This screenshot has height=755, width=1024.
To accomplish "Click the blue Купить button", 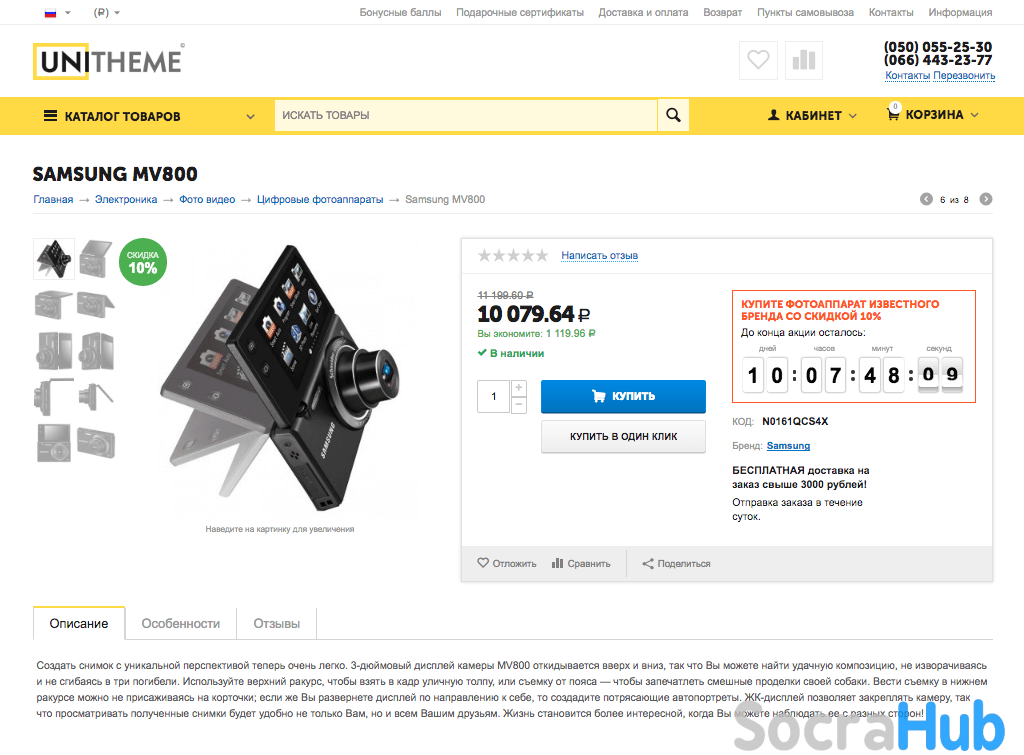I will point(623,396).
